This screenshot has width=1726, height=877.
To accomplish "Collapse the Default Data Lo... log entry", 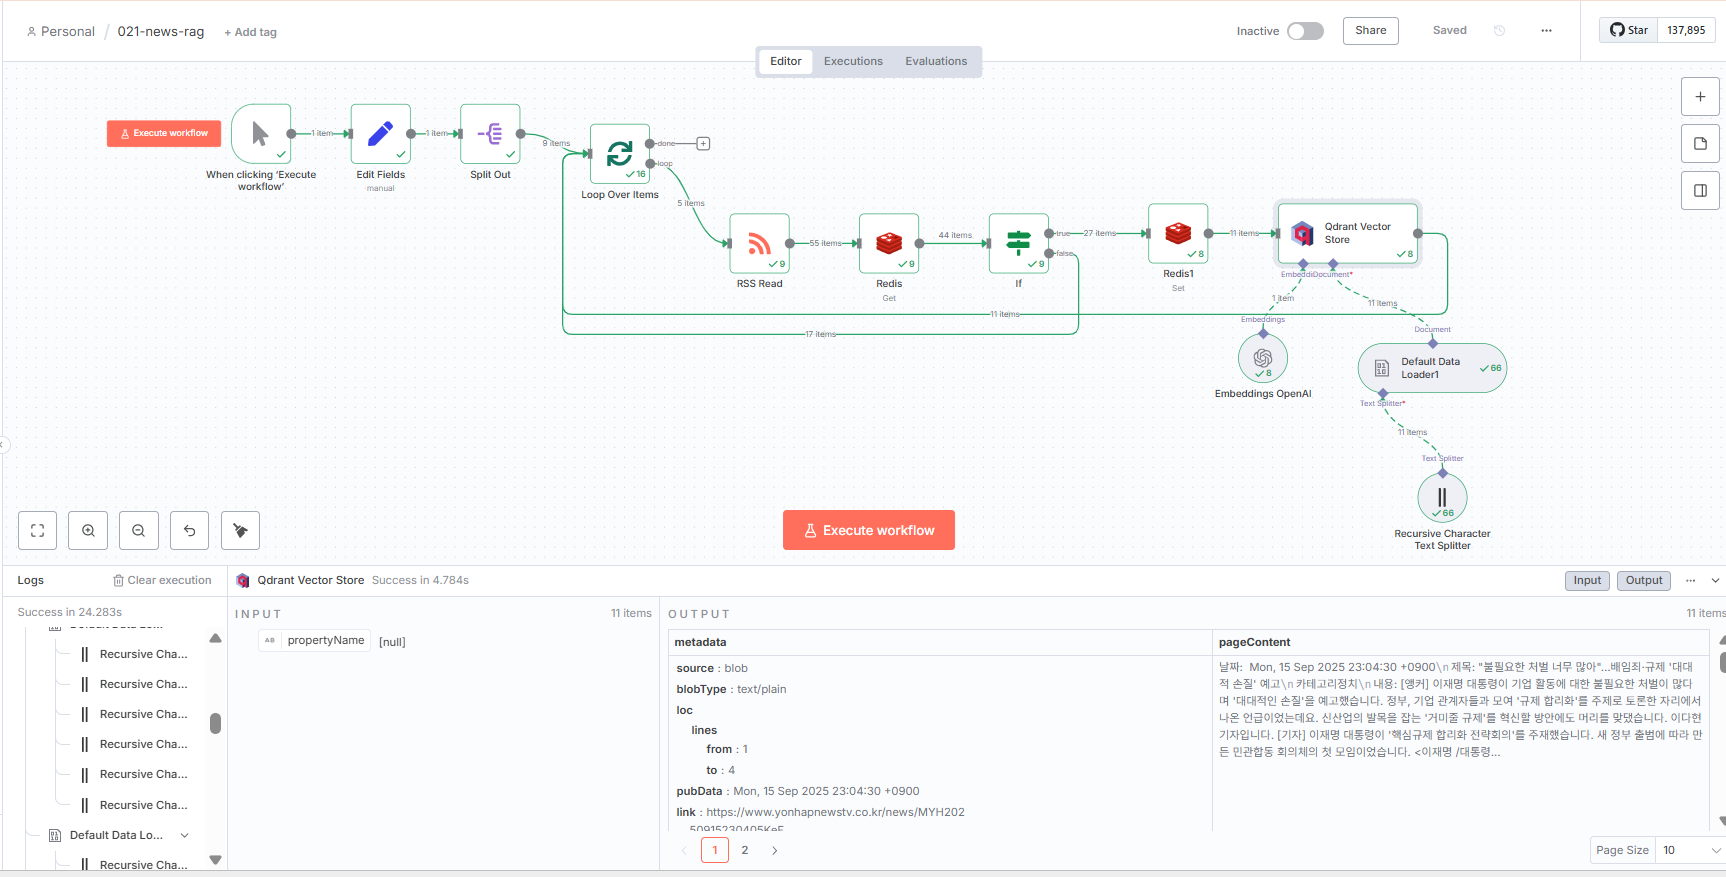I will (184, 835).
